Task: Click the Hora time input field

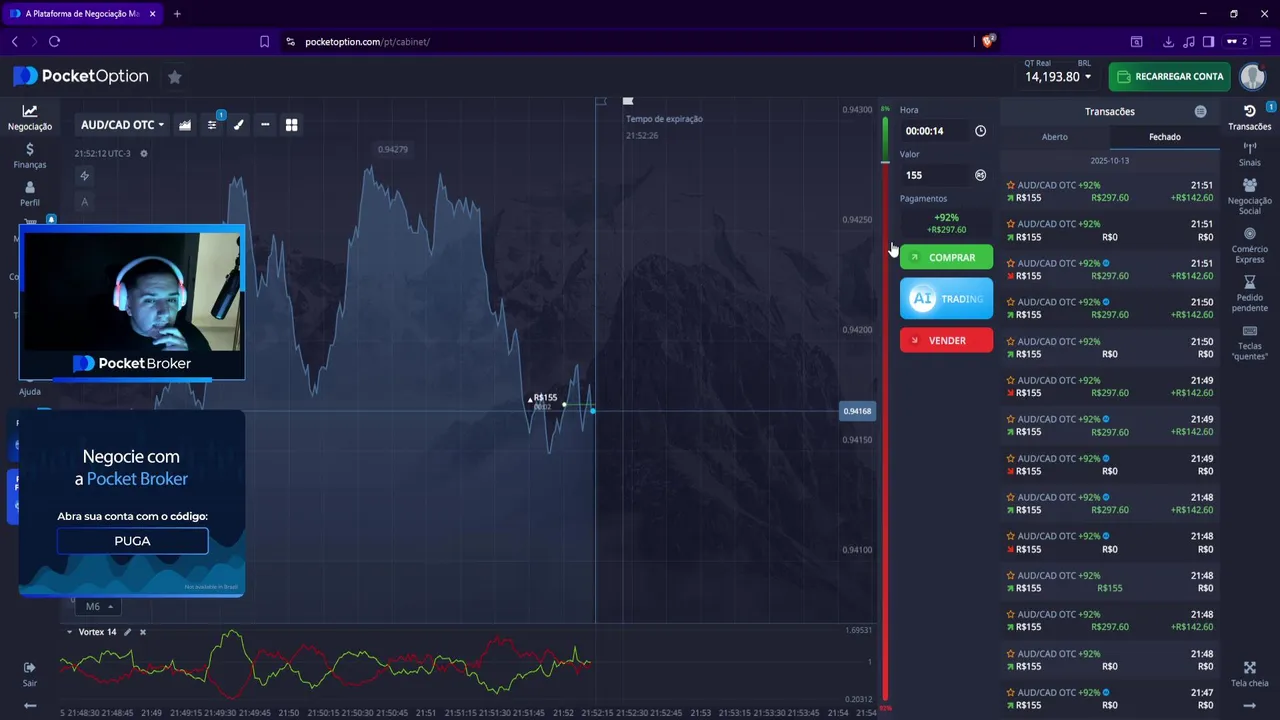Action: tap(934, 131)
